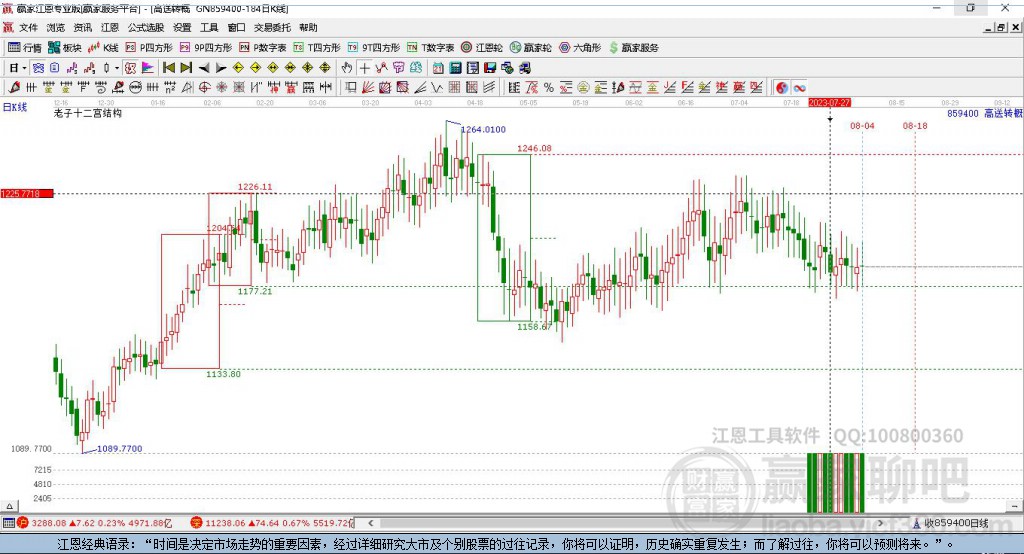The image size is (1024, 554).
Task: Click the 收859400日线 status tab
Action: point(952,523)
